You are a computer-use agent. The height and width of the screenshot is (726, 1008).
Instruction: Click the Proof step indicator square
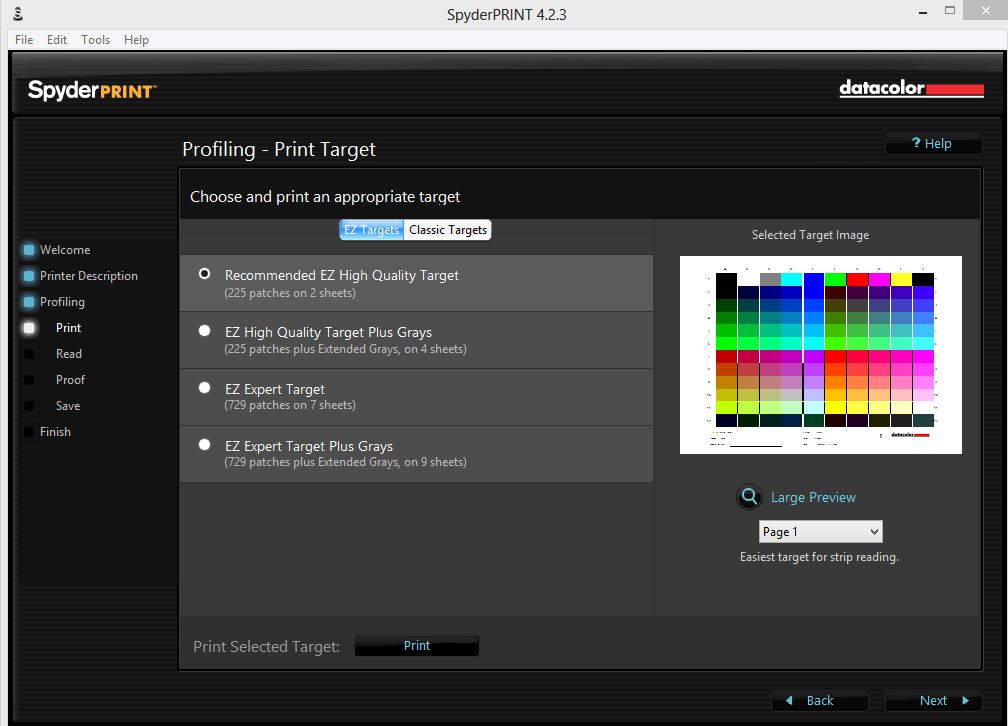tap(29, 380)
